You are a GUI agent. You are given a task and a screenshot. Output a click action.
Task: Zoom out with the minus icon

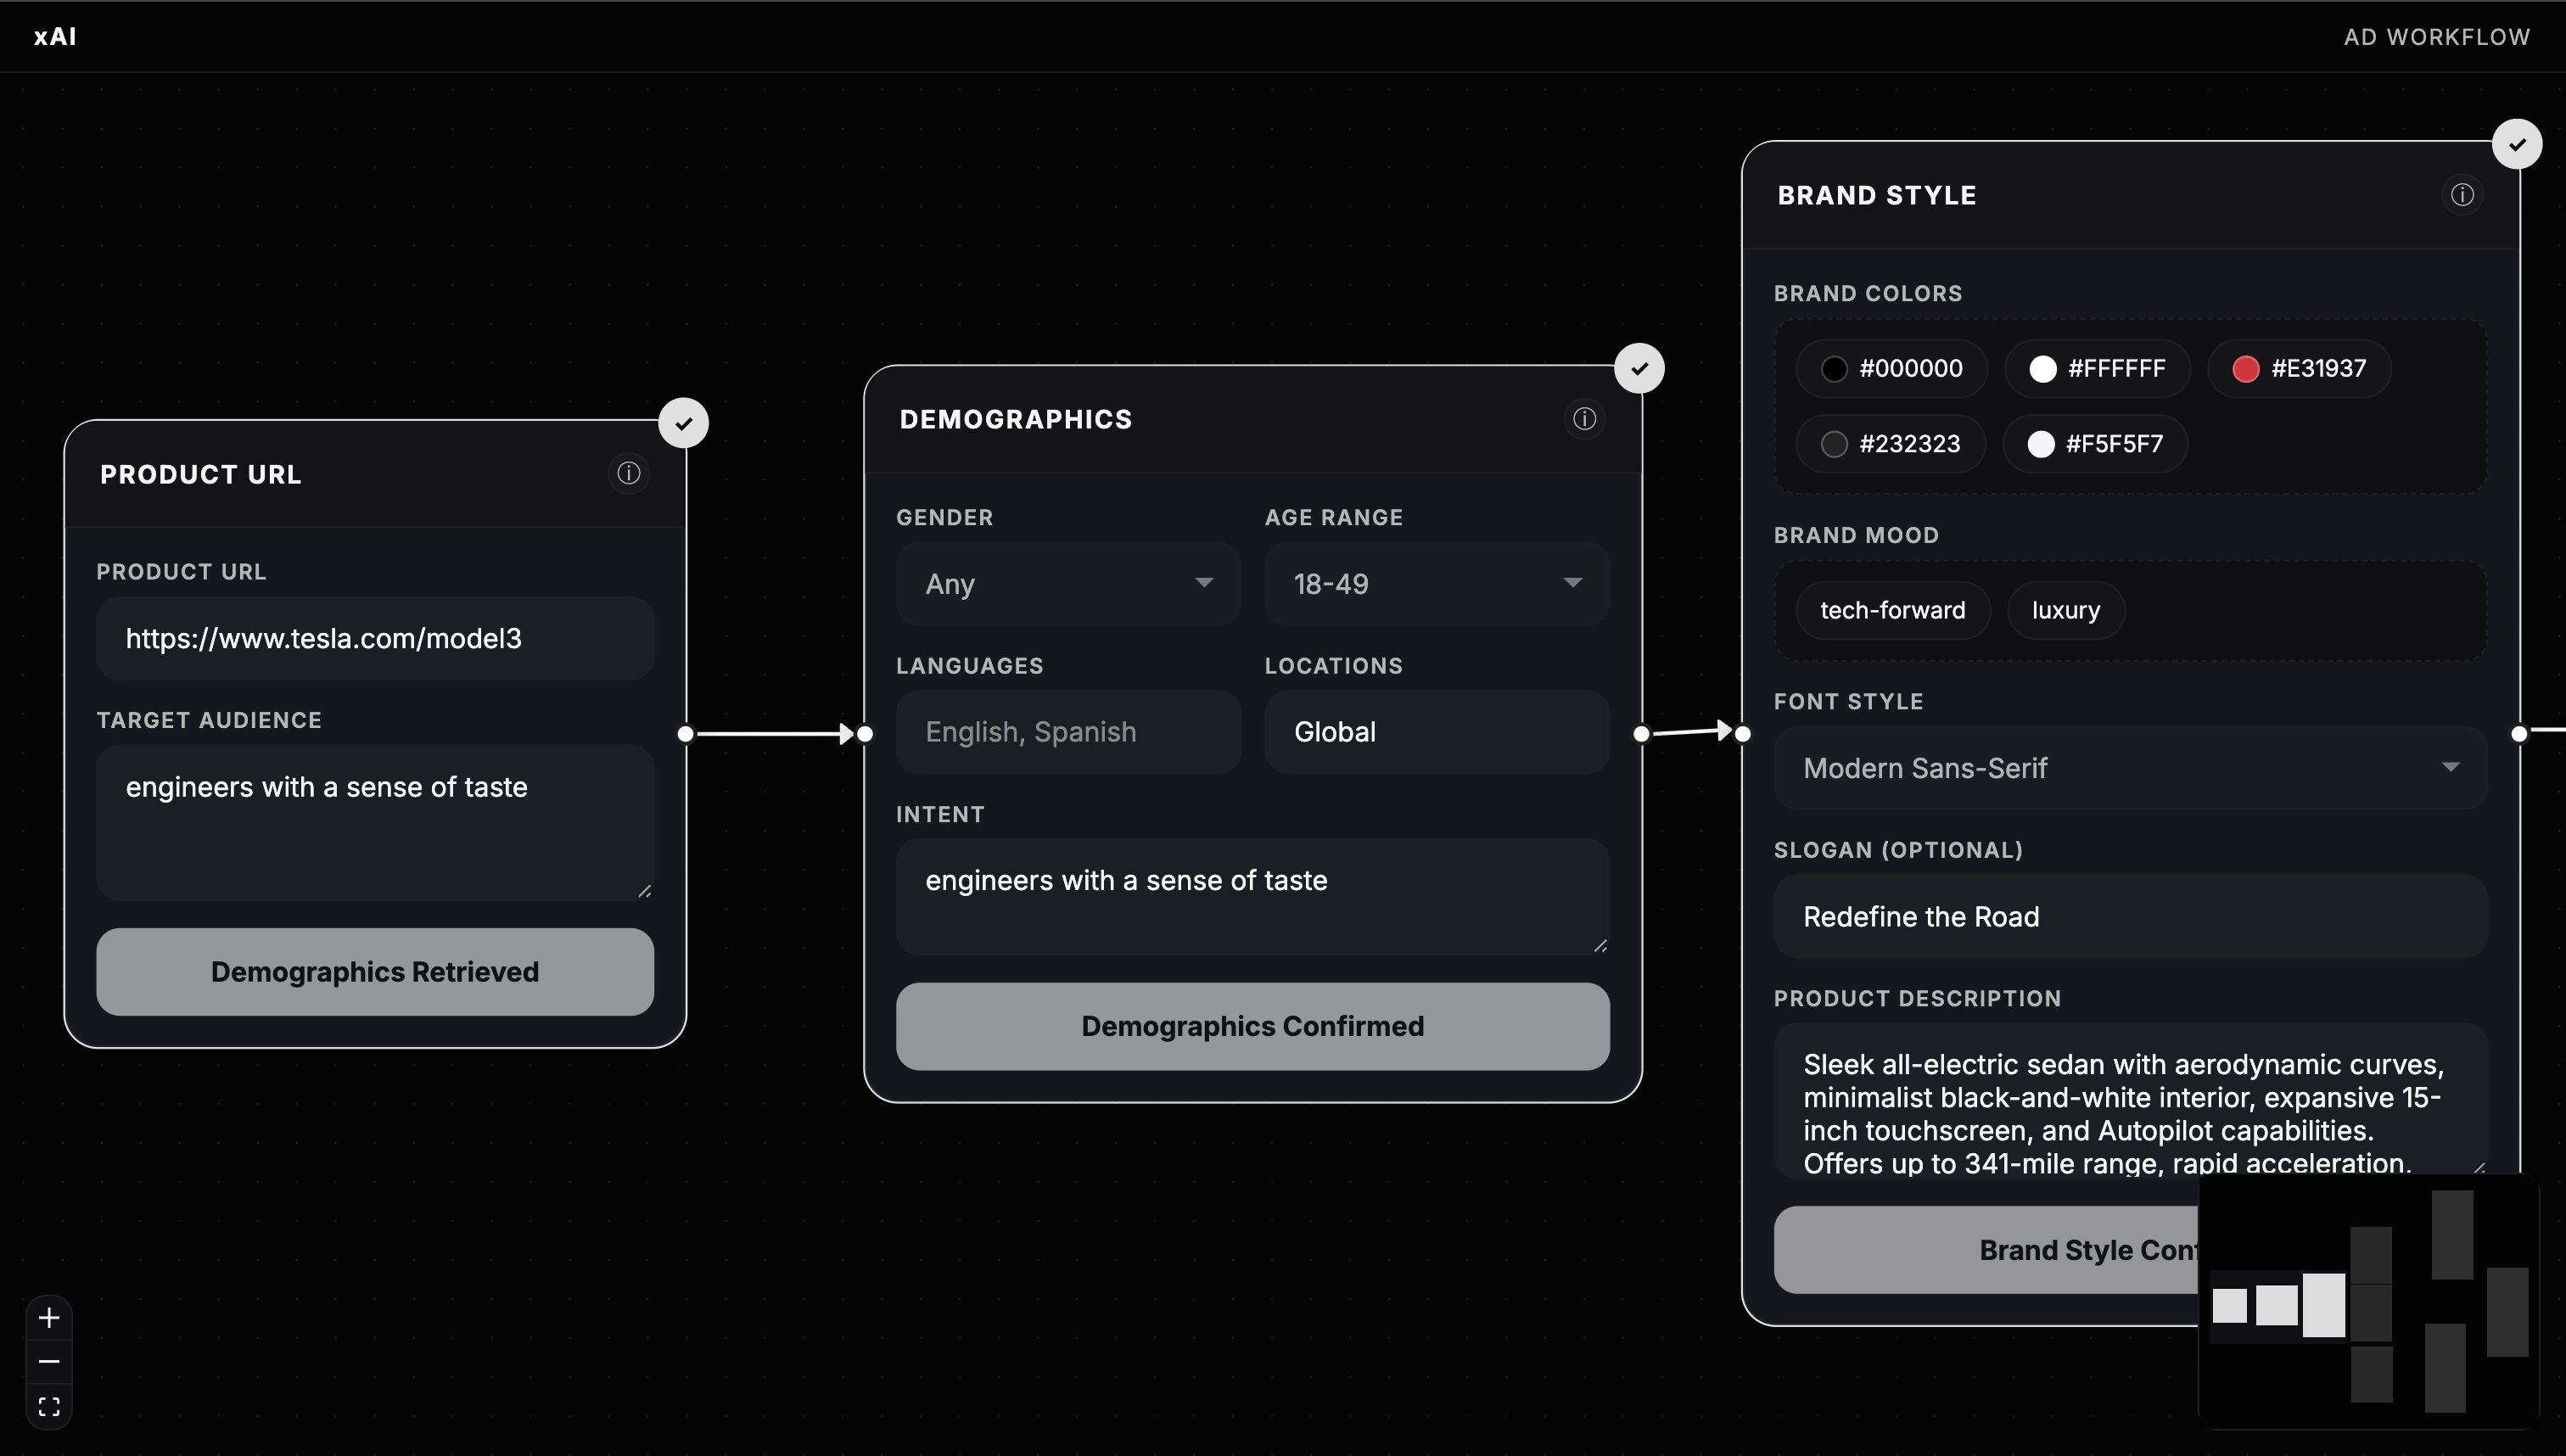pos(49,1362)
